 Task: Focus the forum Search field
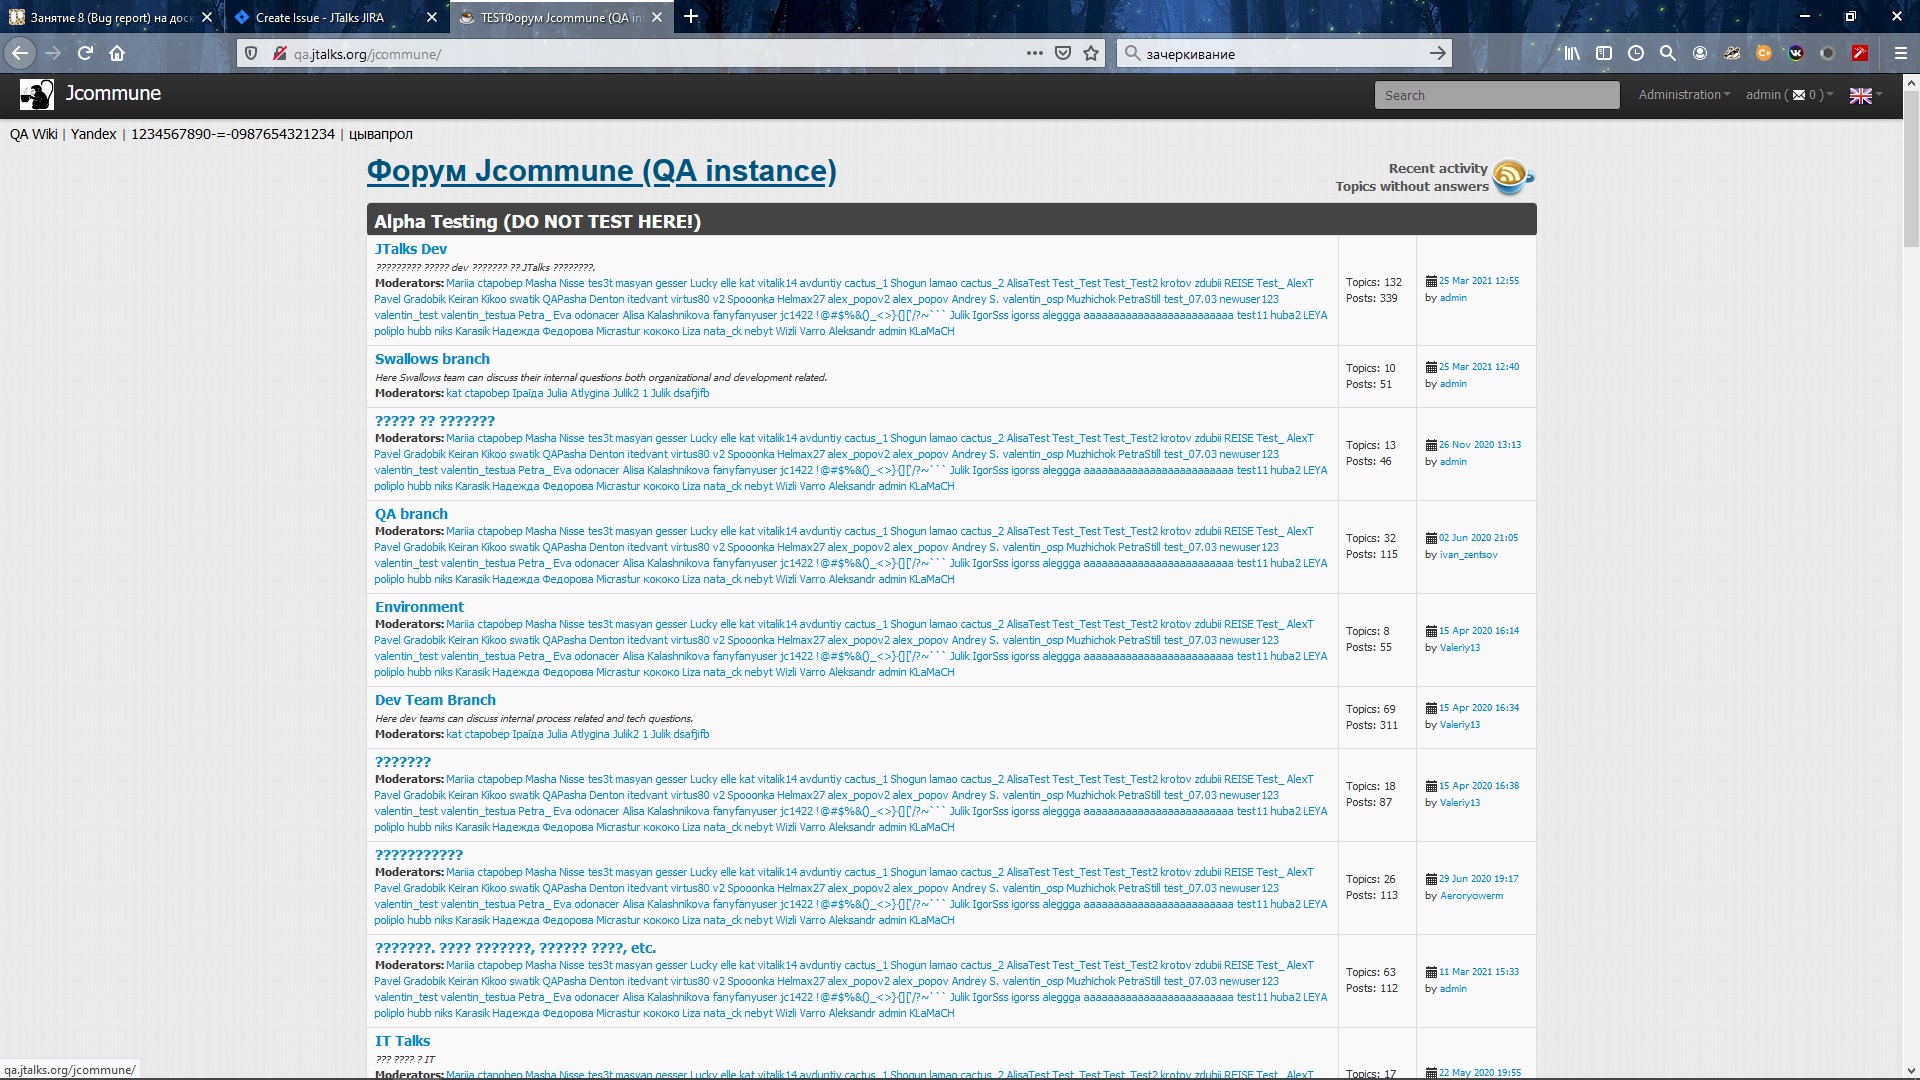pos(1496,95)
